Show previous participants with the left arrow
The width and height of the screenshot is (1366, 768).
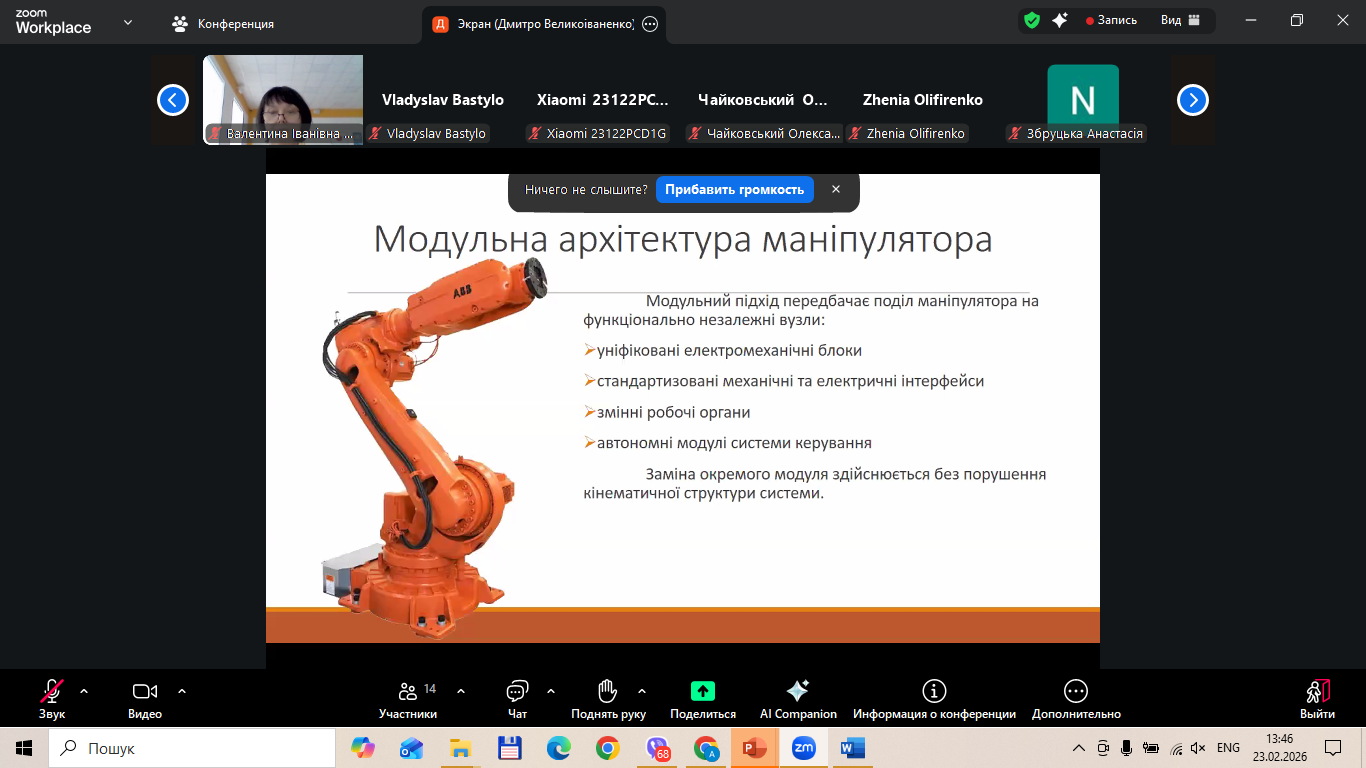(173, 100)
